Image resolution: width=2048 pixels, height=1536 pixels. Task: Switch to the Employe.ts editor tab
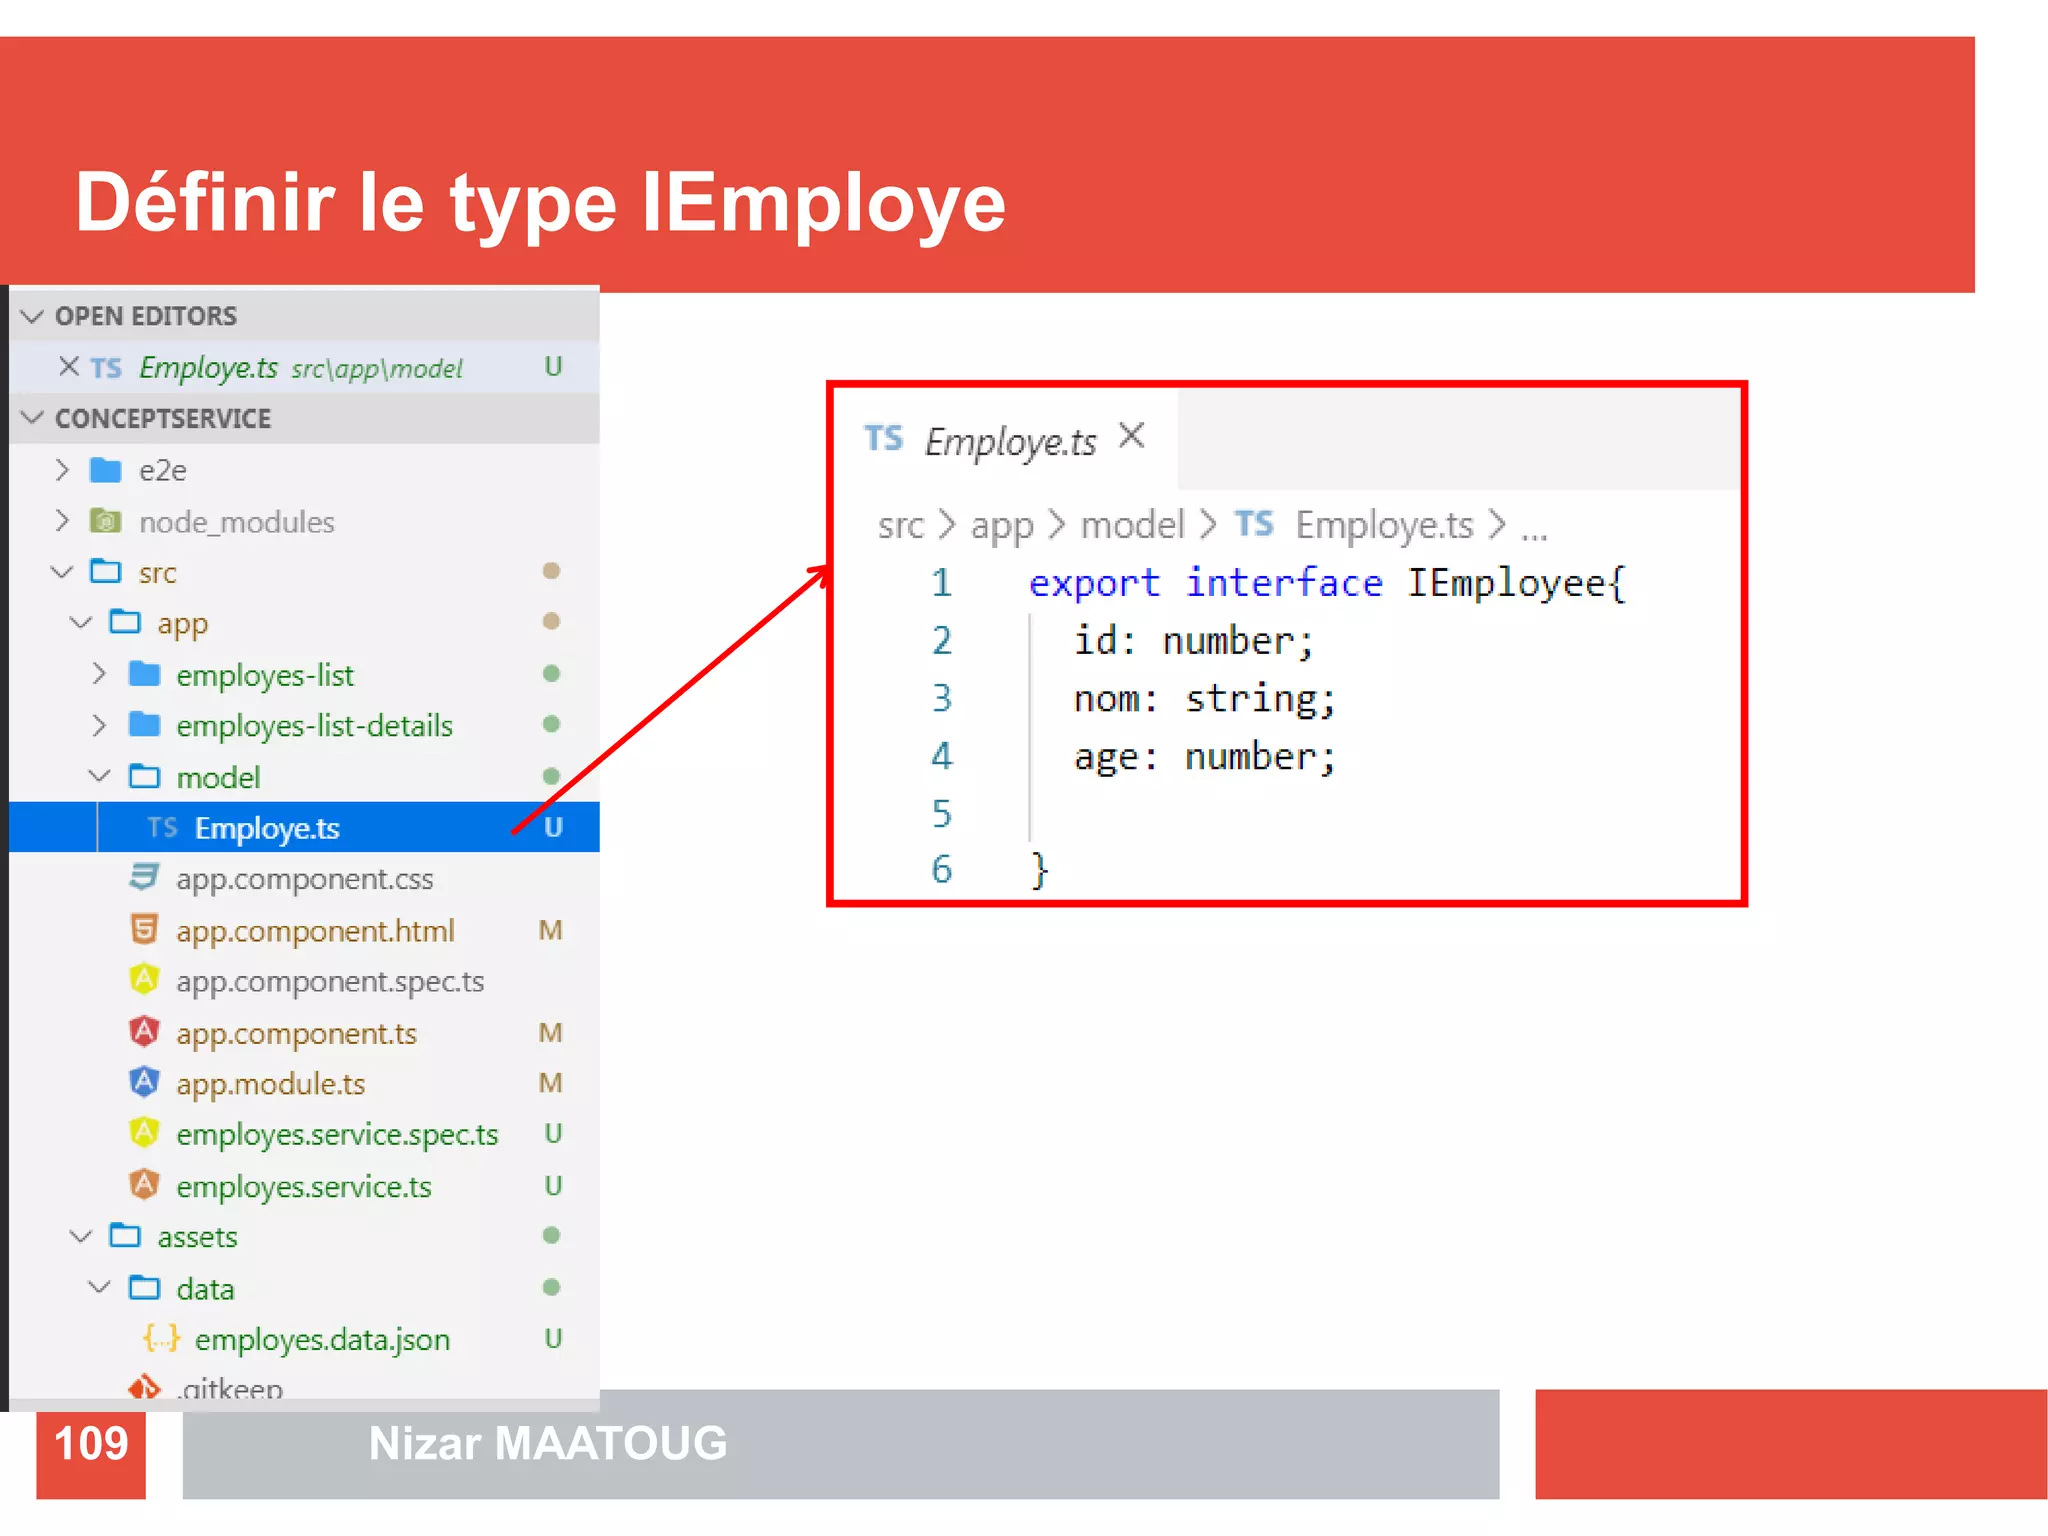[1006, 439]
